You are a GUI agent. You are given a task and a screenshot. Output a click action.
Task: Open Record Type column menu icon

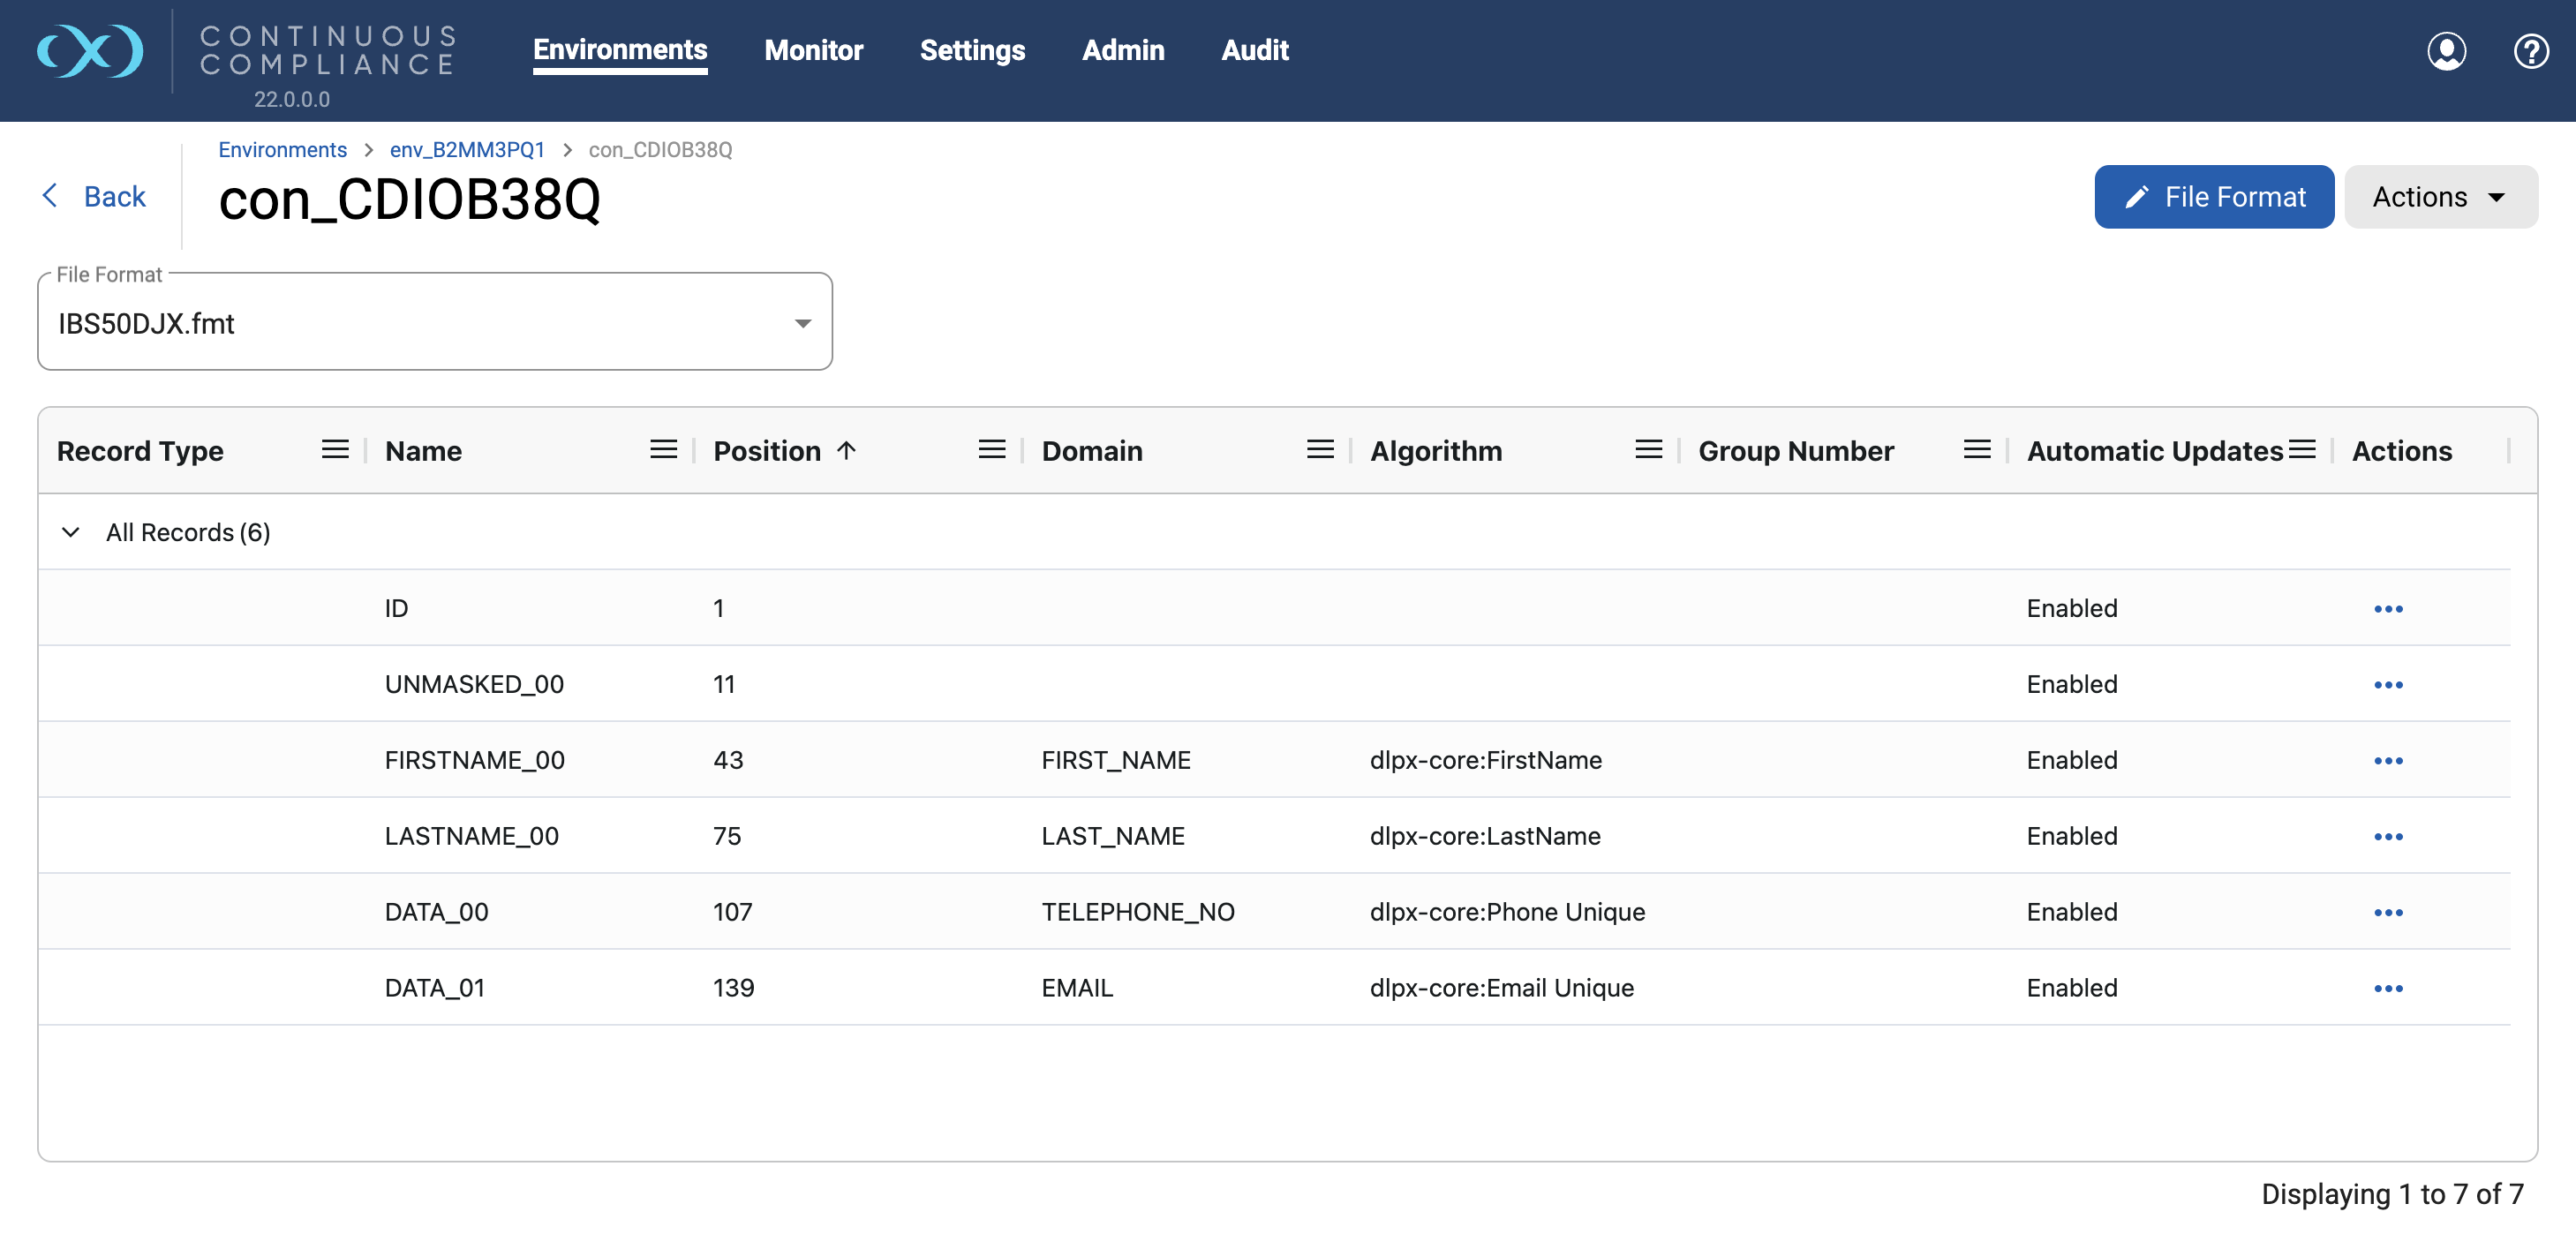(335, 450)
